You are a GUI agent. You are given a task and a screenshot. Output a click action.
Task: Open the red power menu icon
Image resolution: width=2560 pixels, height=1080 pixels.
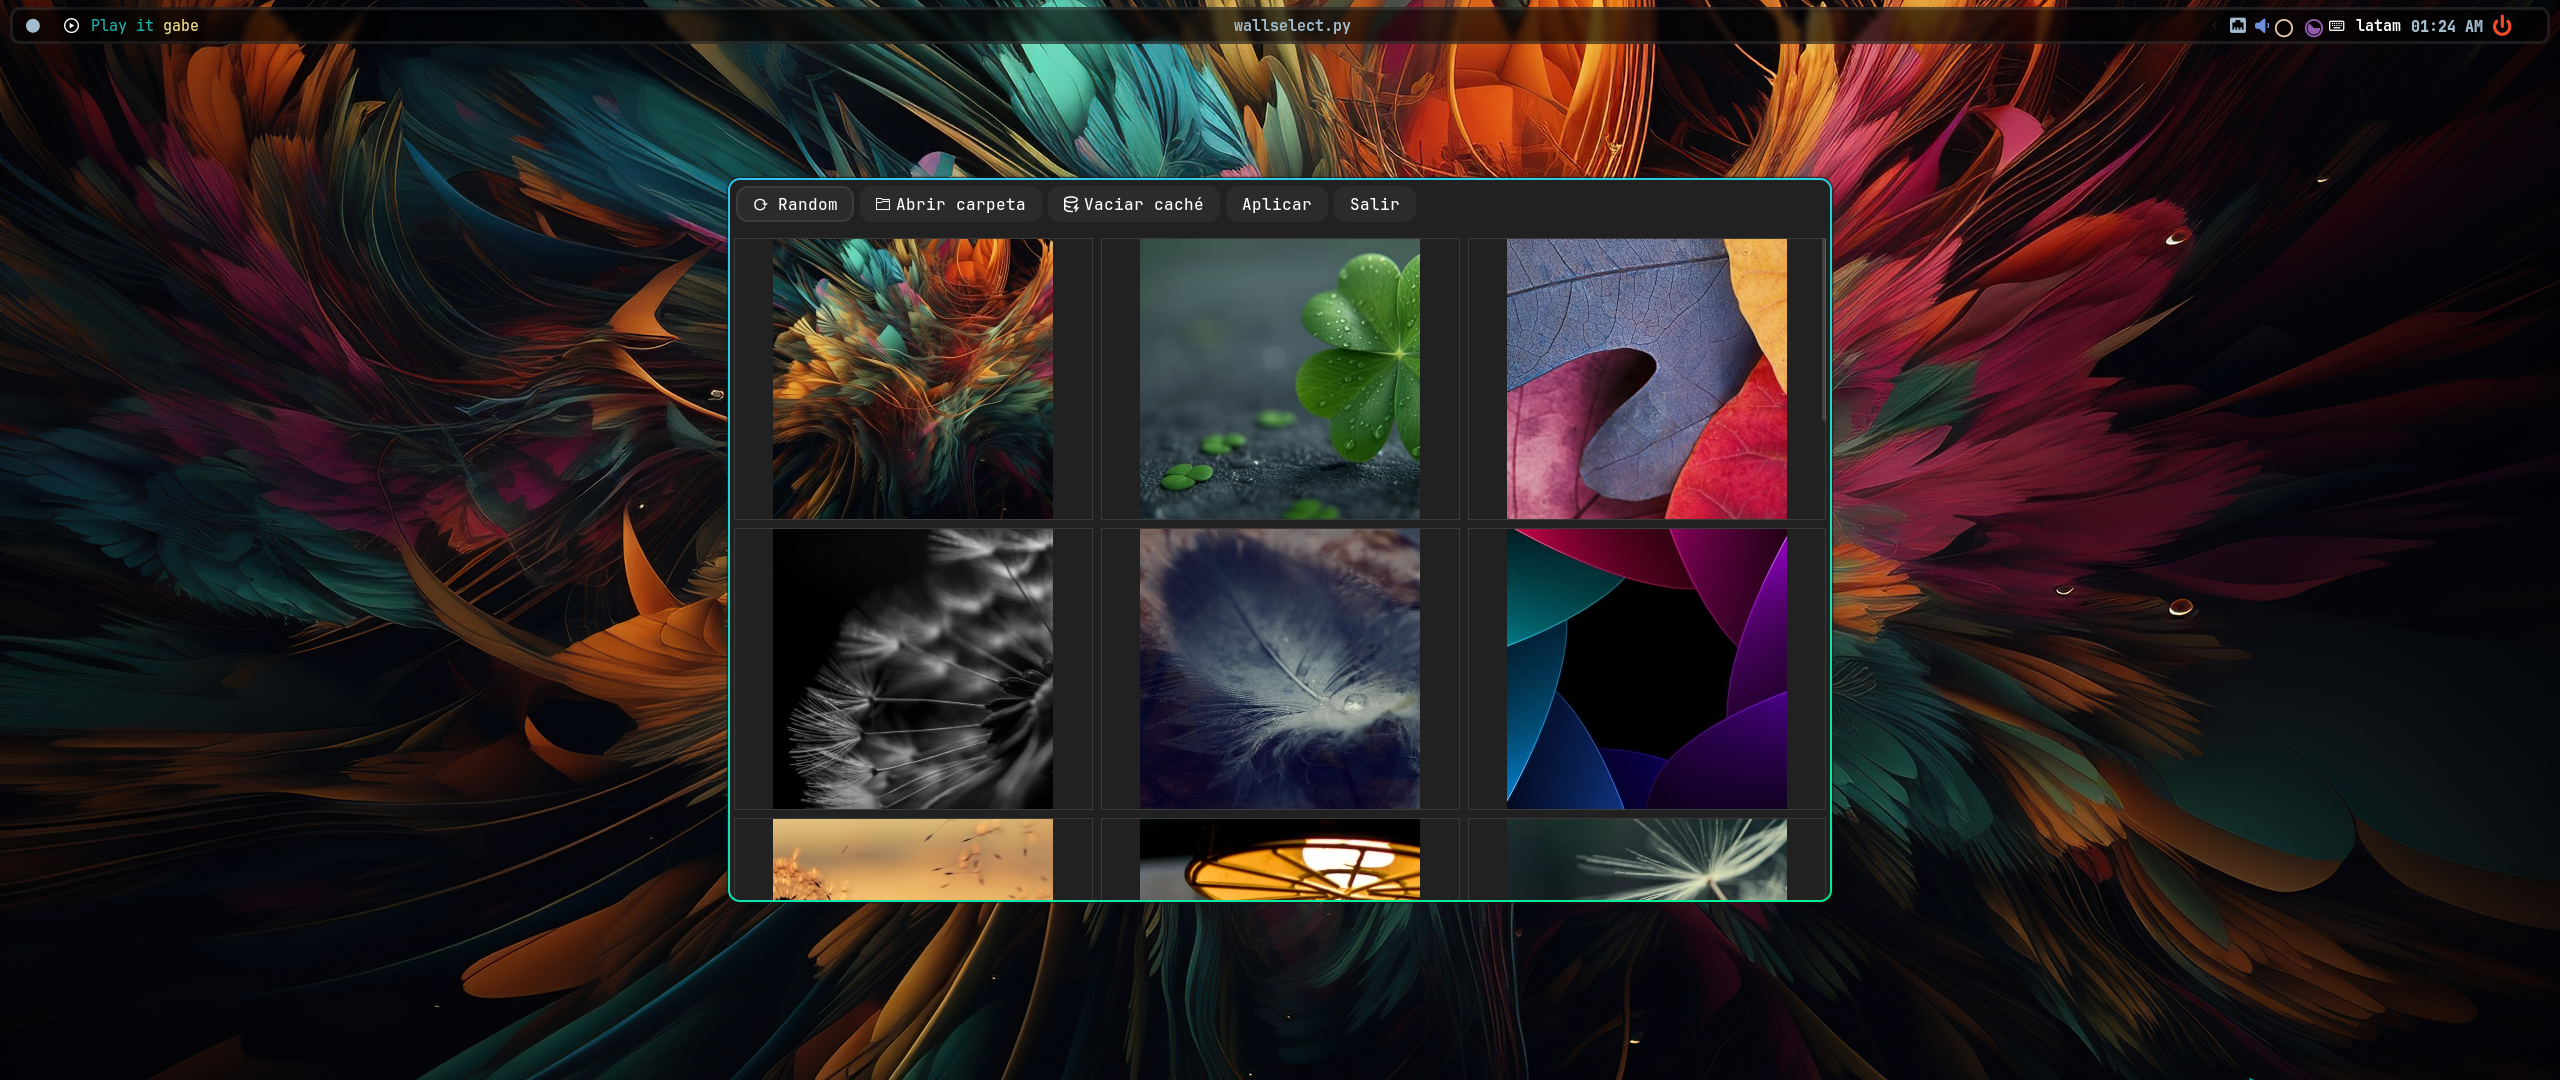[2502, 26]
